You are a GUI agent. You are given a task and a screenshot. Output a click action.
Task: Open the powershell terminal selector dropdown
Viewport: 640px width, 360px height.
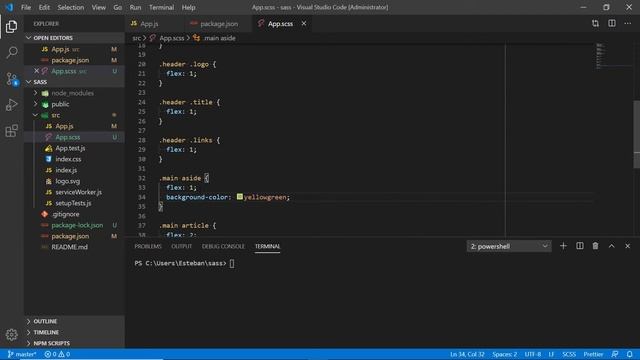point(509,246)
